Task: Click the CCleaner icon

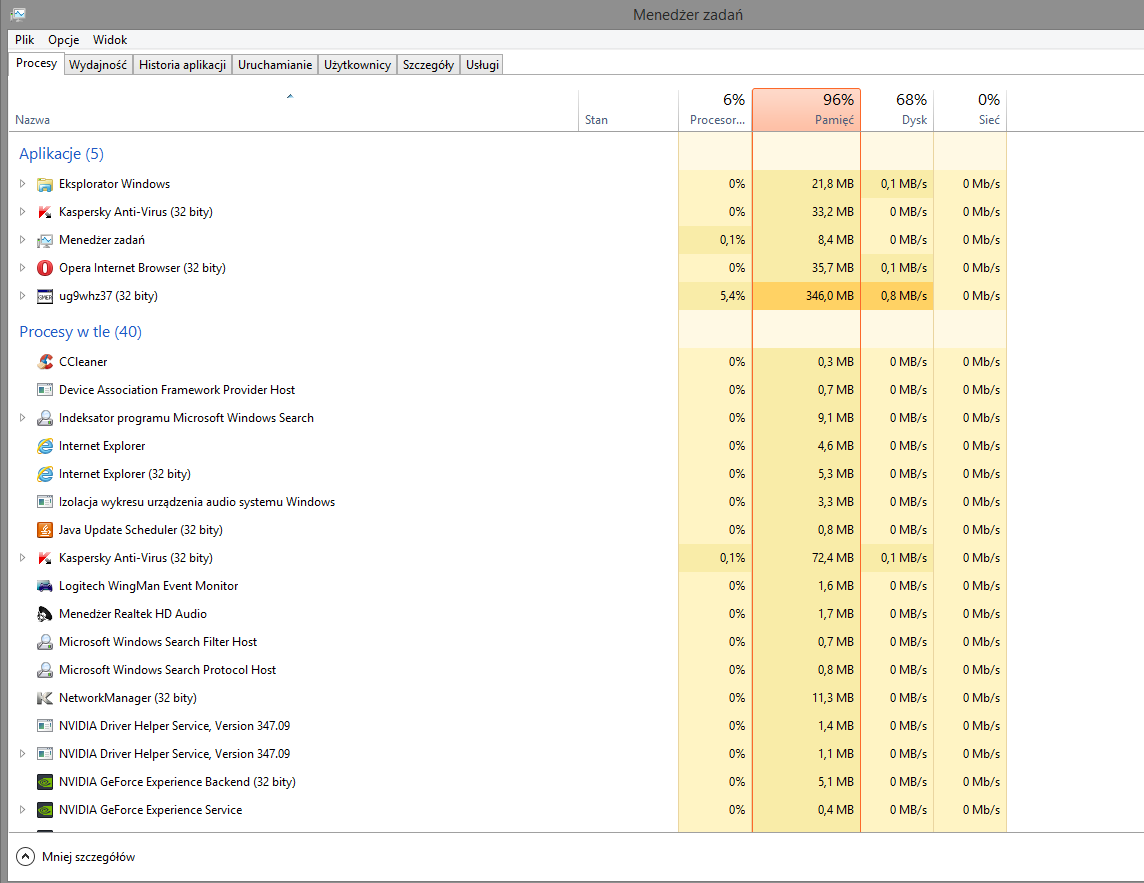Action: click(45, 362)
